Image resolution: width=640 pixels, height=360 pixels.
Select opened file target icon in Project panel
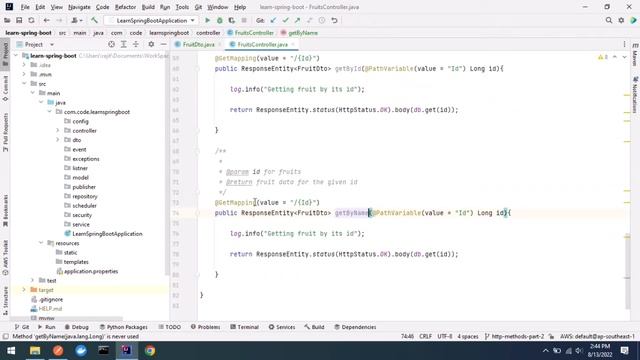click(111, 44)
